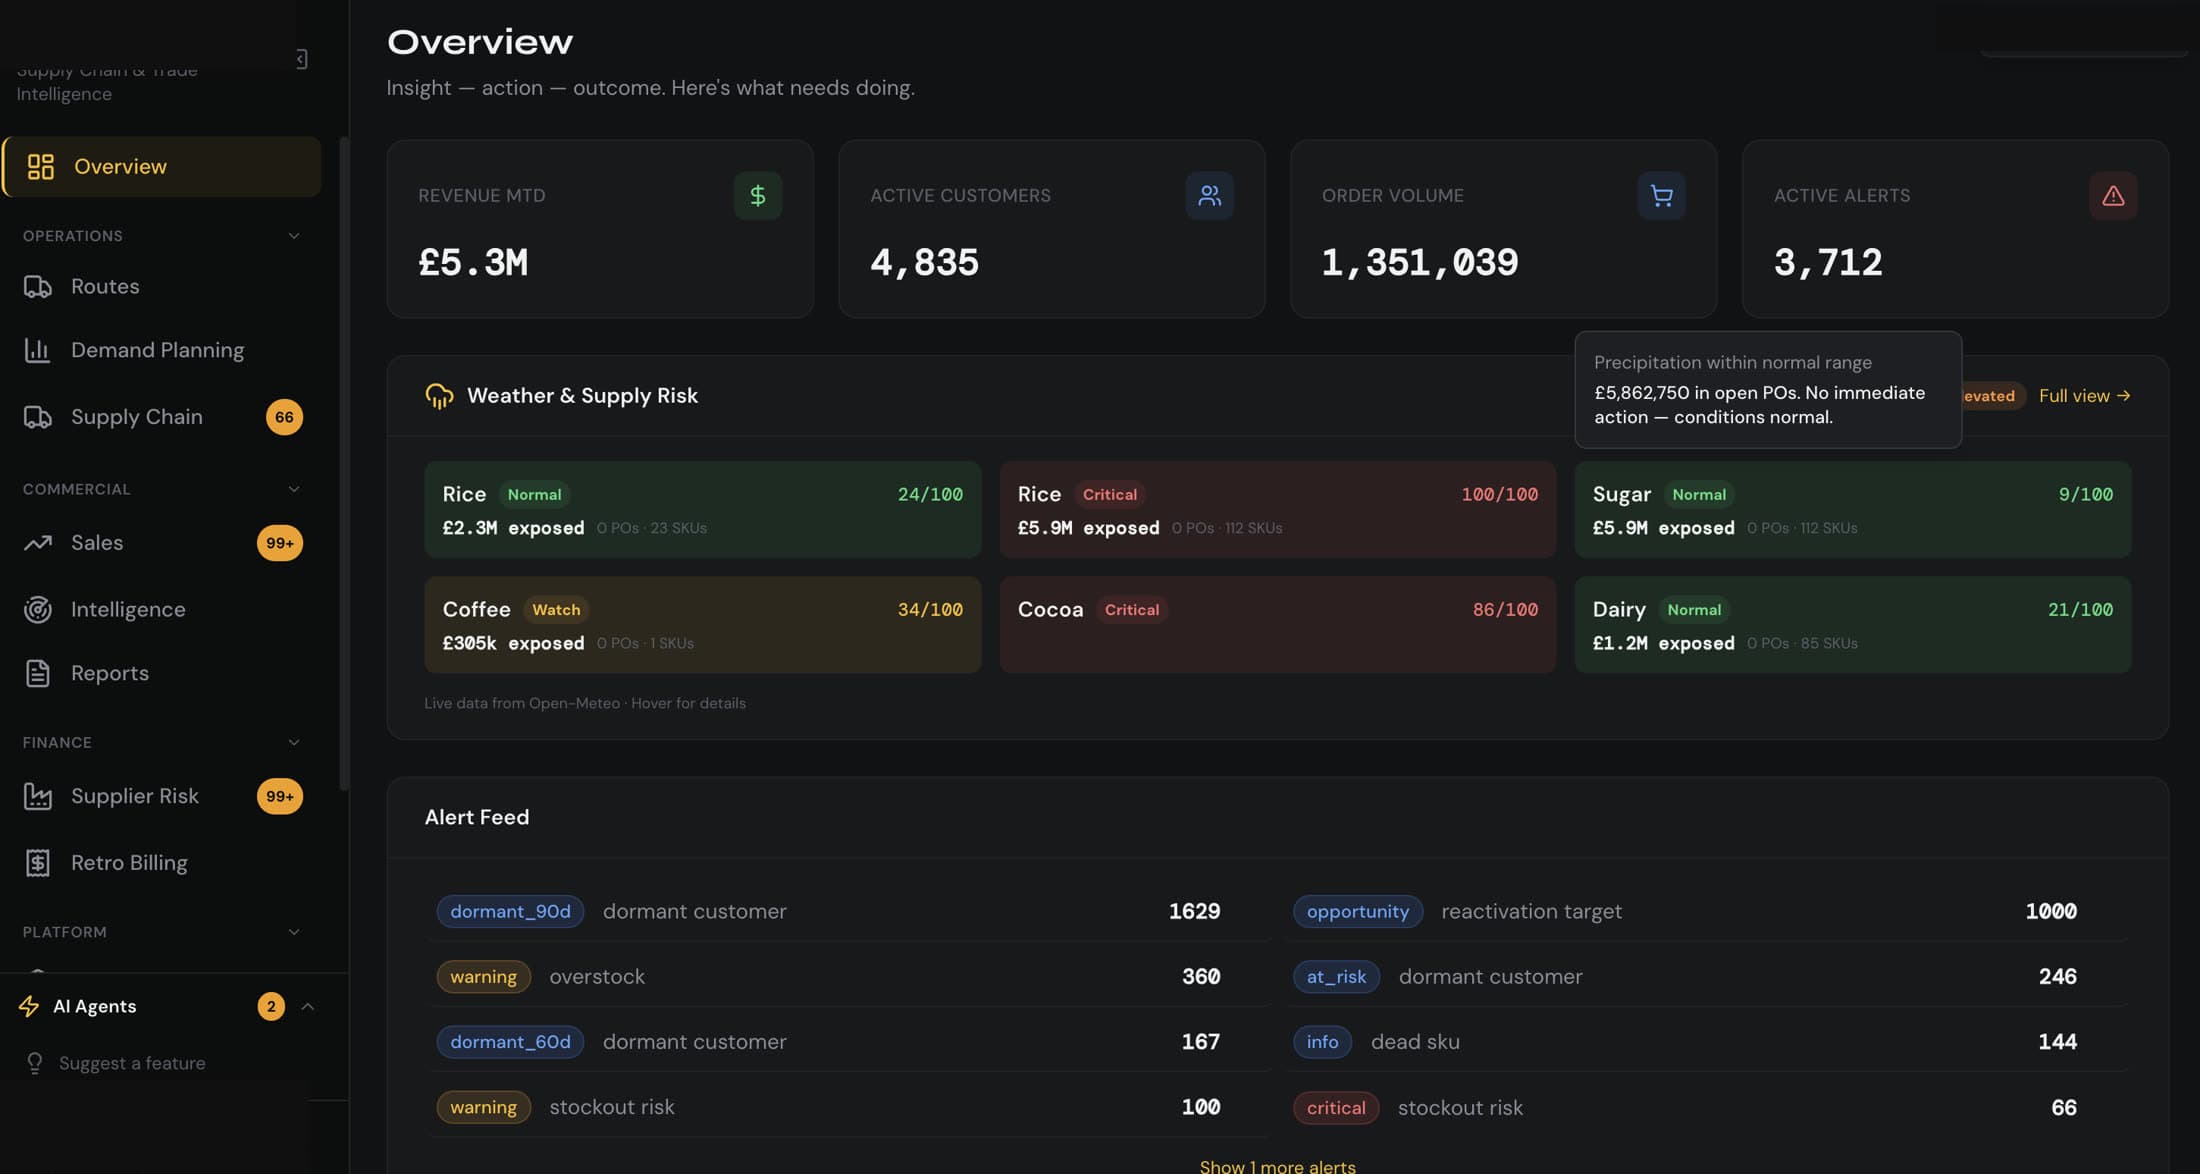Open the Intelligence page

[x=162, y=609]
